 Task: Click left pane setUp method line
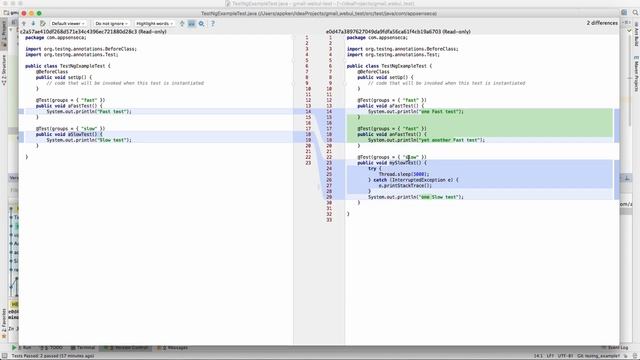point(64,77)
